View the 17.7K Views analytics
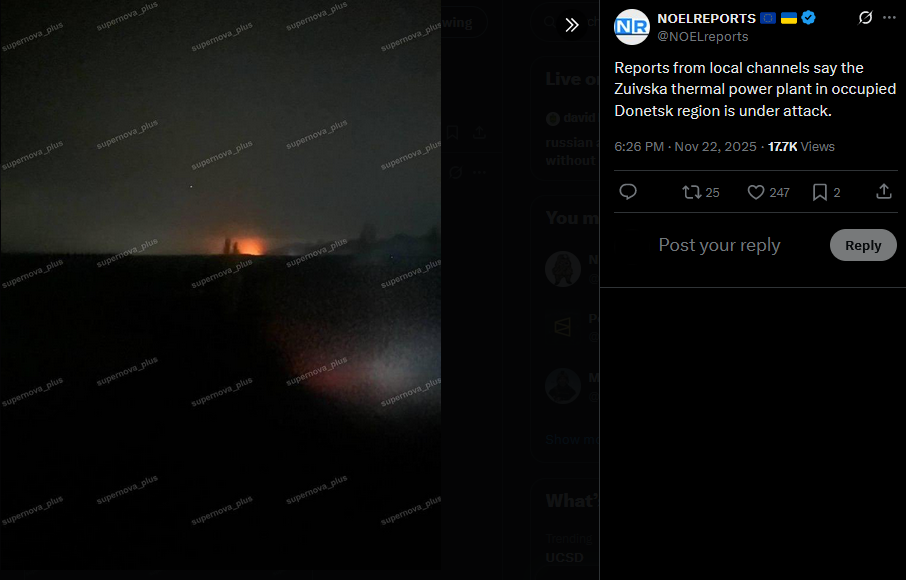The image size is (906, 580). click(x=801, y=147)
